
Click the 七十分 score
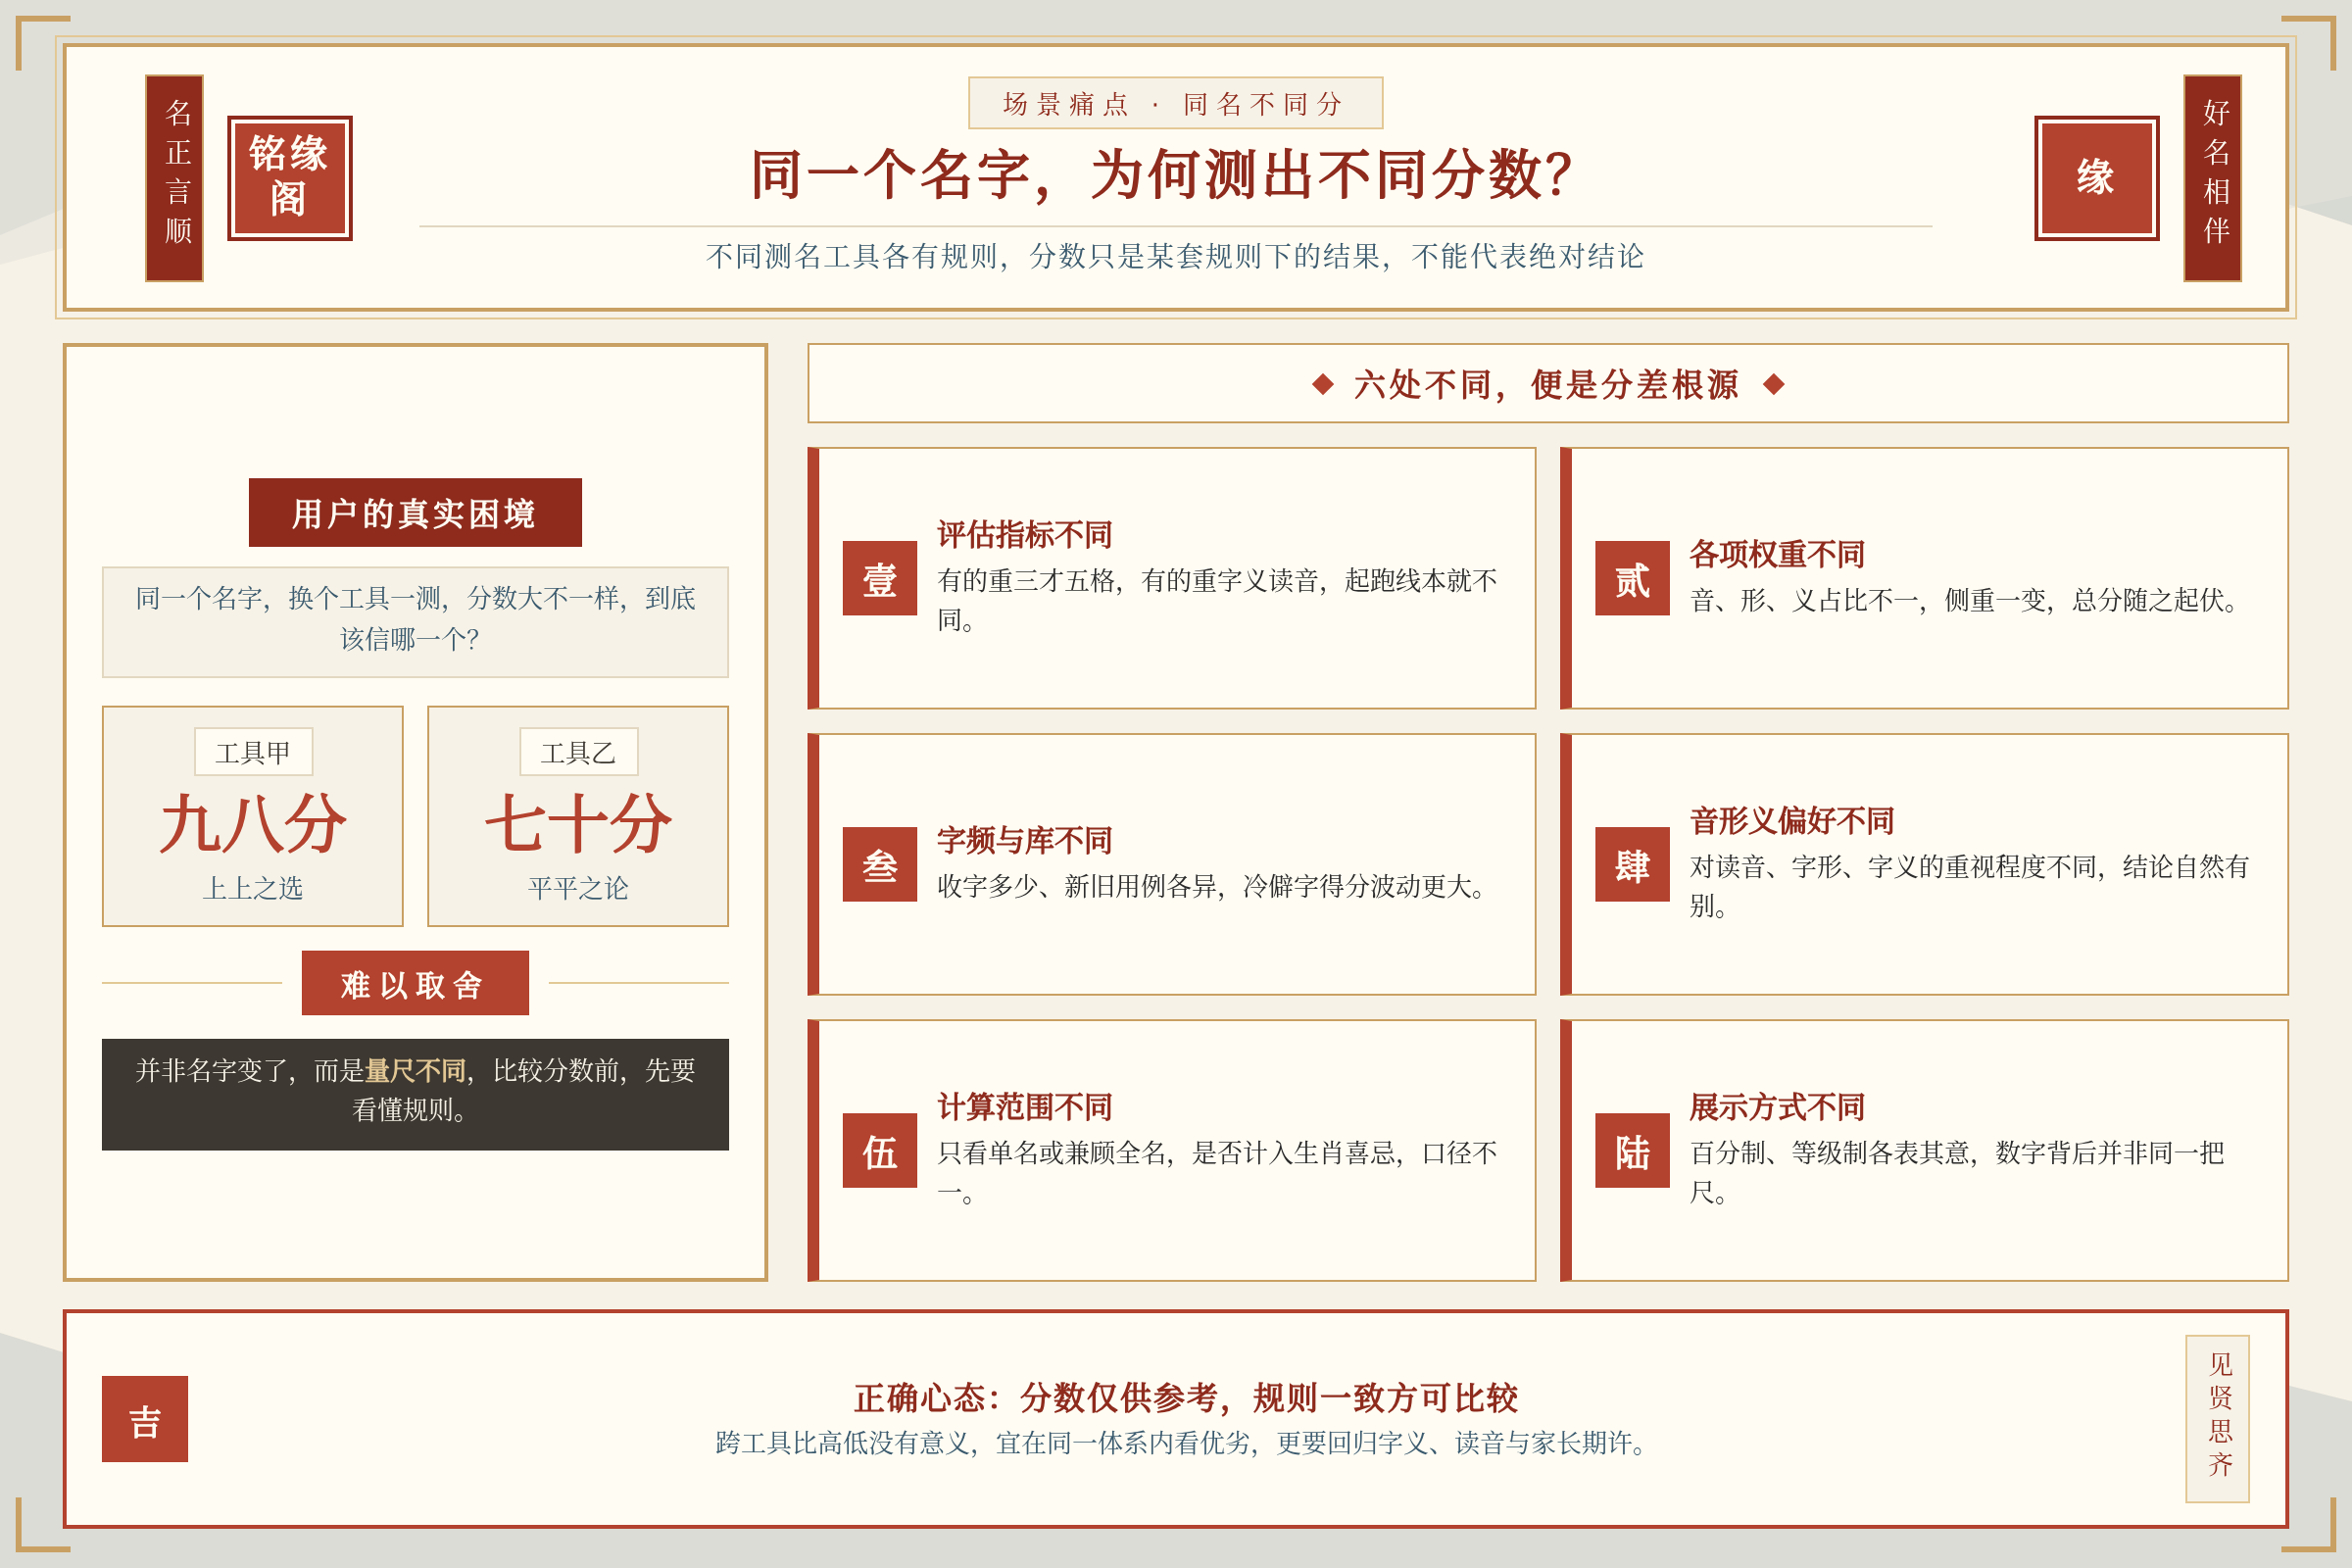click(578, 824)
